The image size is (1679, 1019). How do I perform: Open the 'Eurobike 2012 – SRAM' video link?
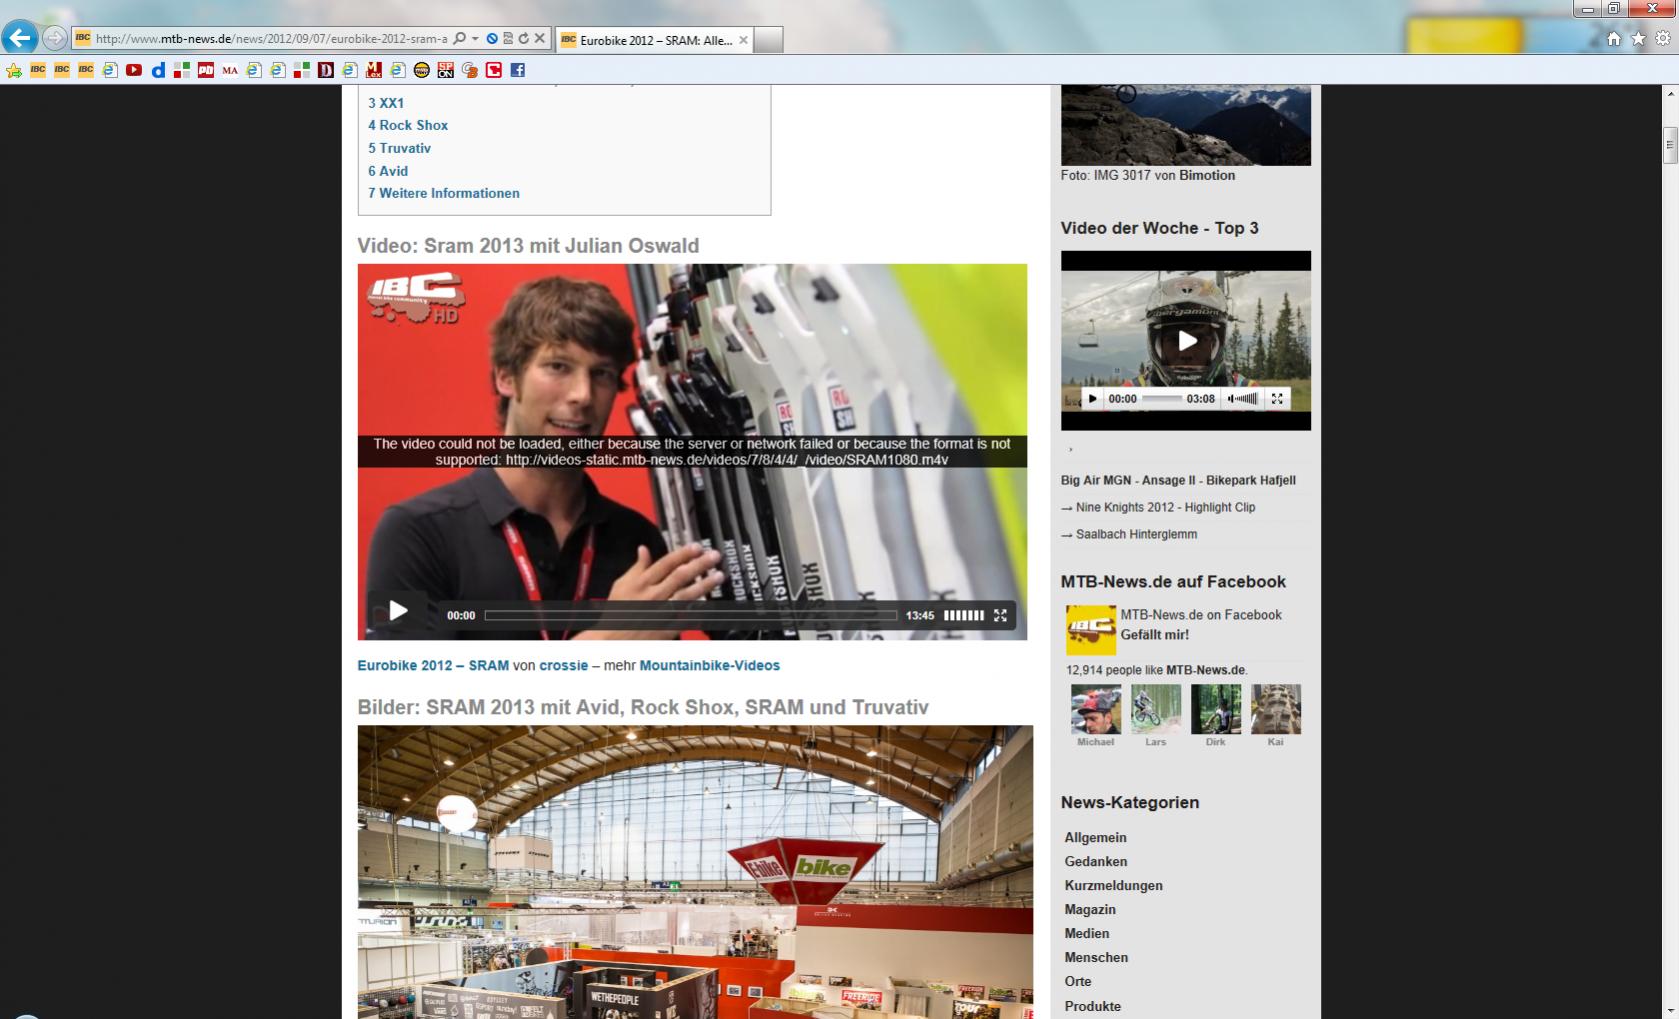click(x=433, y=665)
